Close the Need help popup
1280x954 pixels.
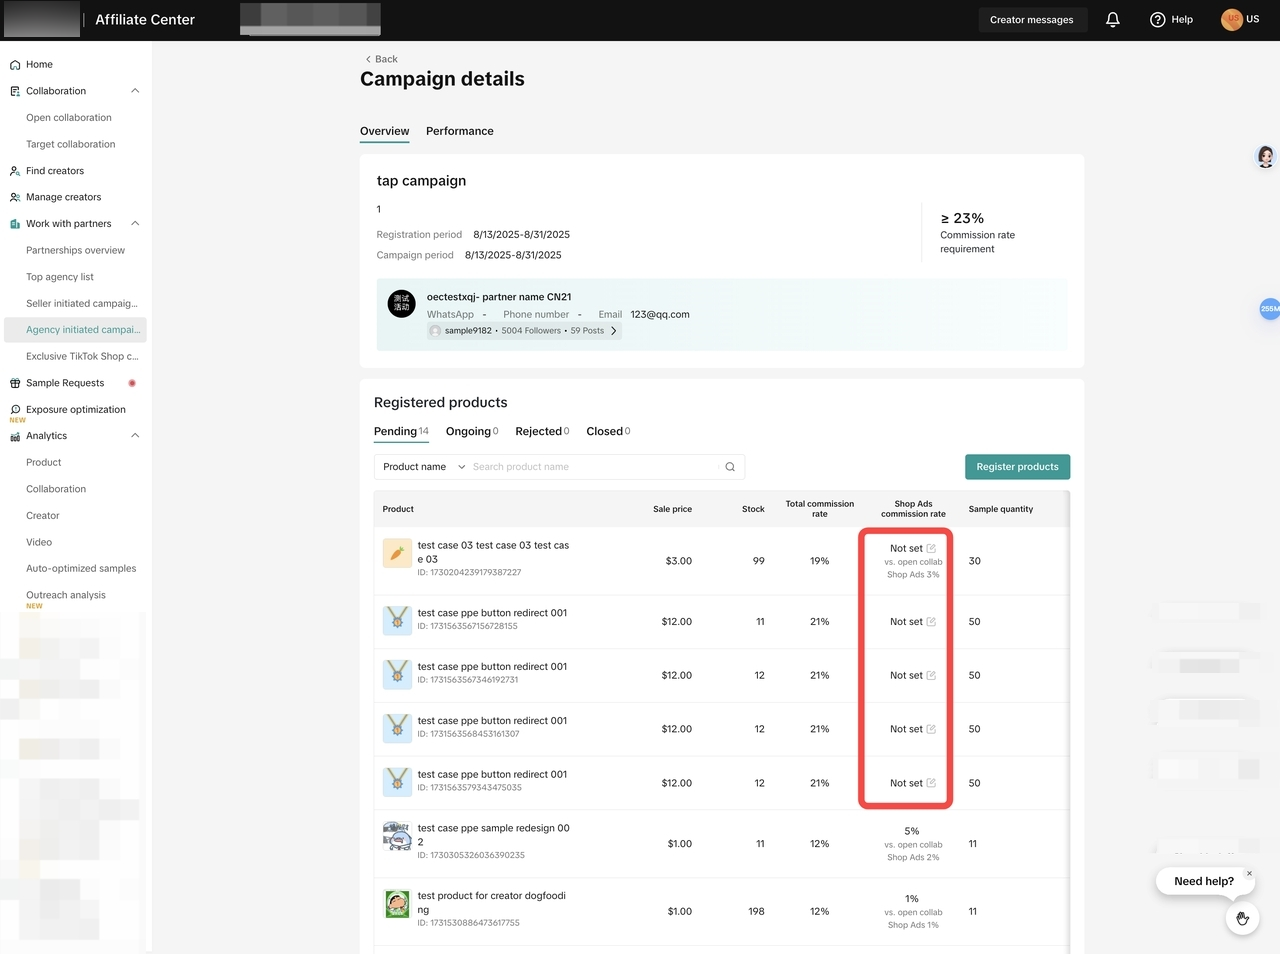click(1249, 873)
